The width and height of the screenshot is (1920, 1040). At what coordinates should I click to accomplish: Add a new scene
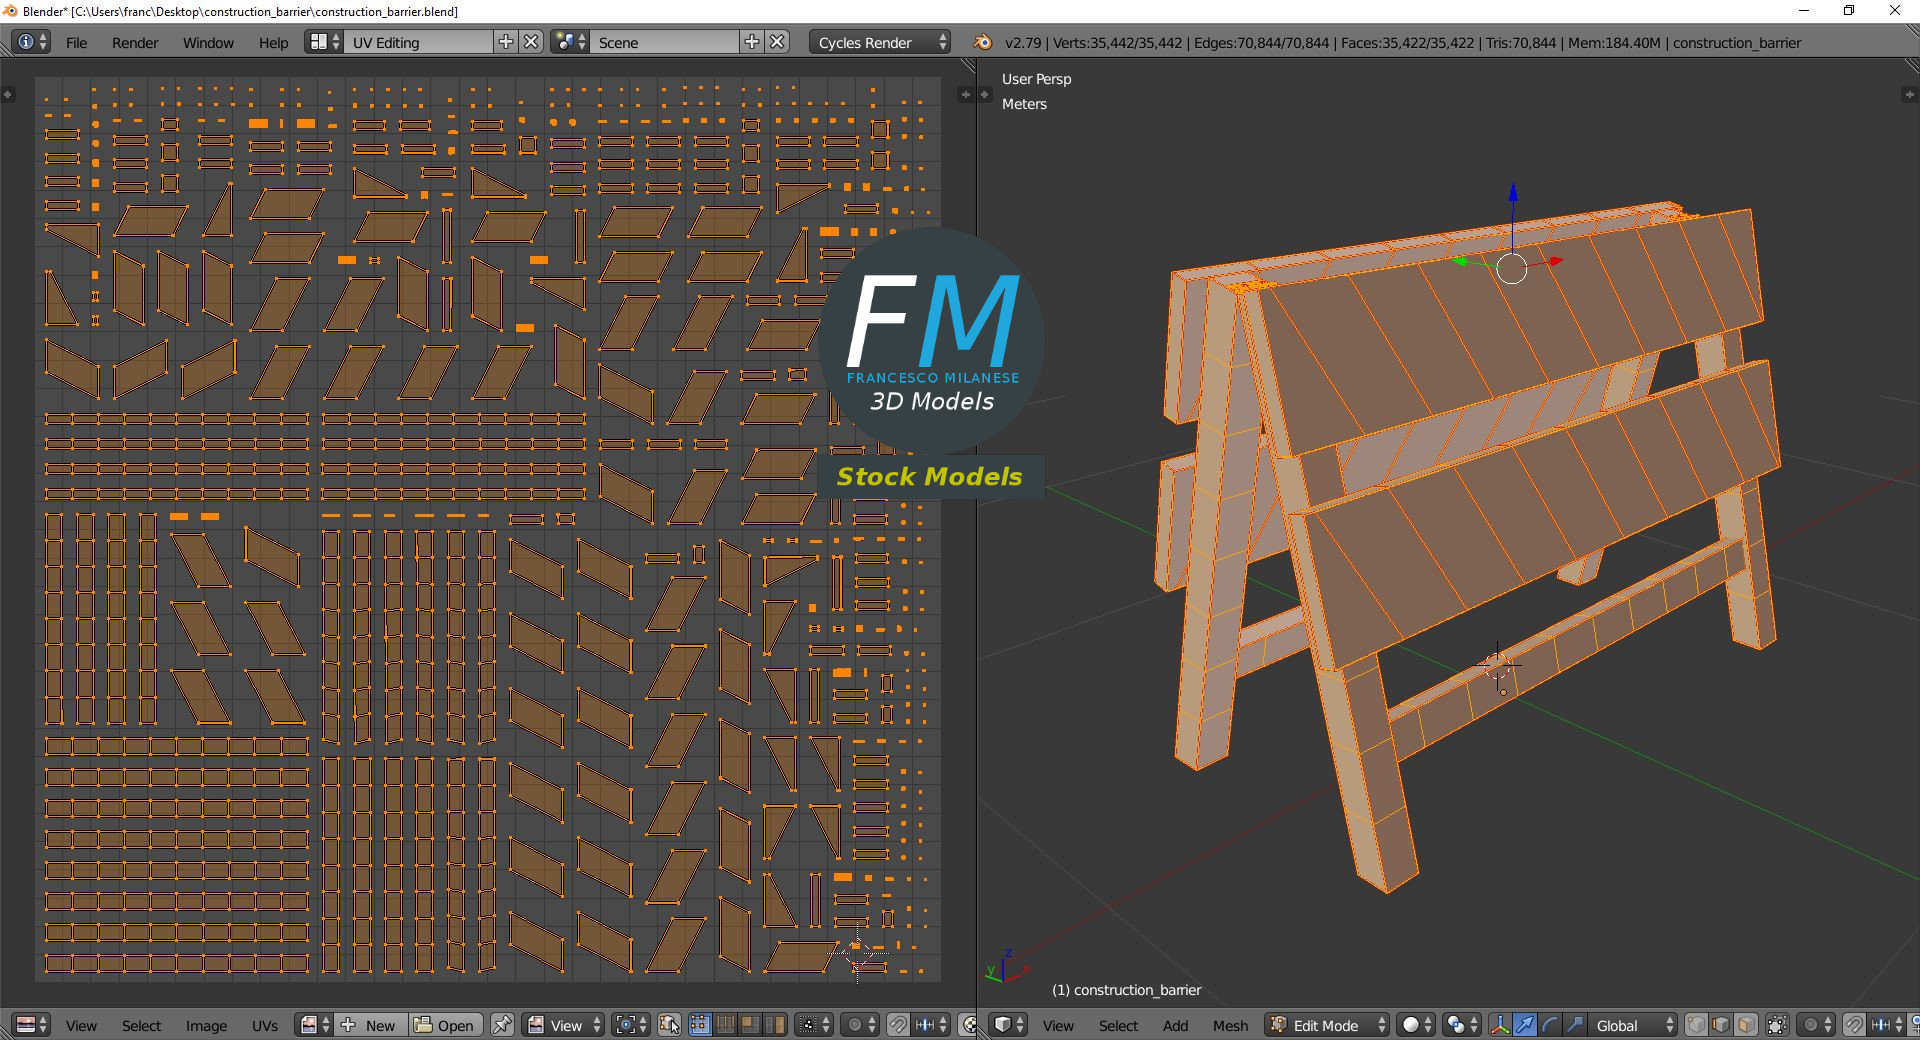pyautogui.click(x=752, y=42)
